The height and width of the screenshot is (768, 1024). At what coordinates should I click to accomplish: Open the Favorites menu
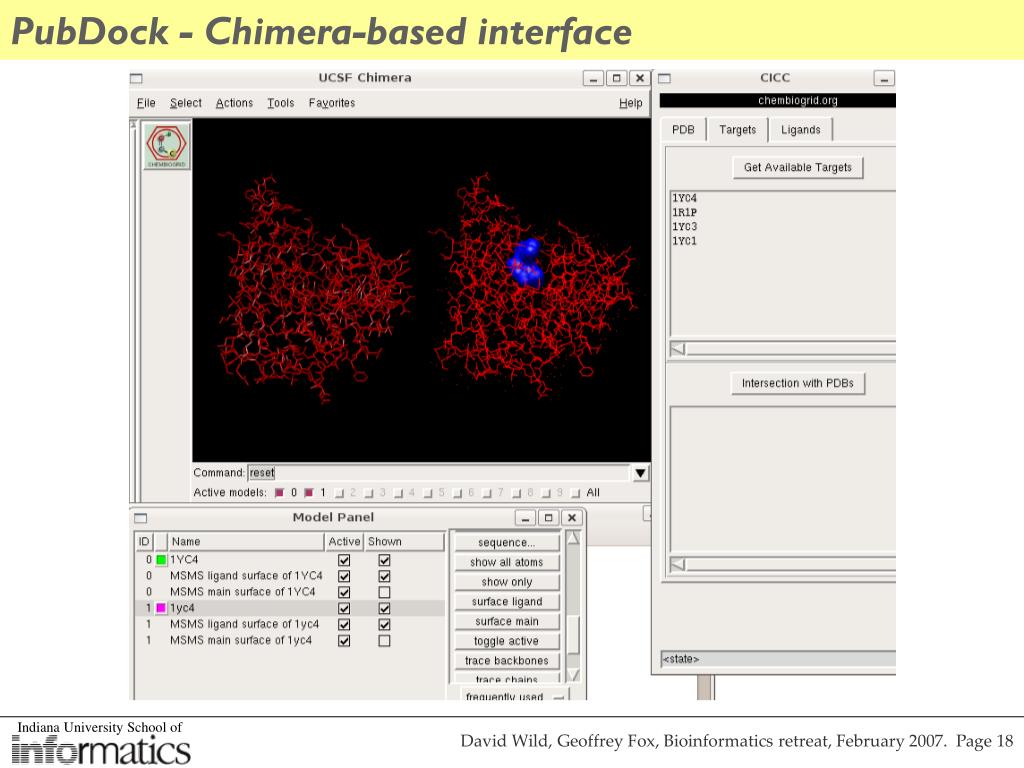click(332, 103)
